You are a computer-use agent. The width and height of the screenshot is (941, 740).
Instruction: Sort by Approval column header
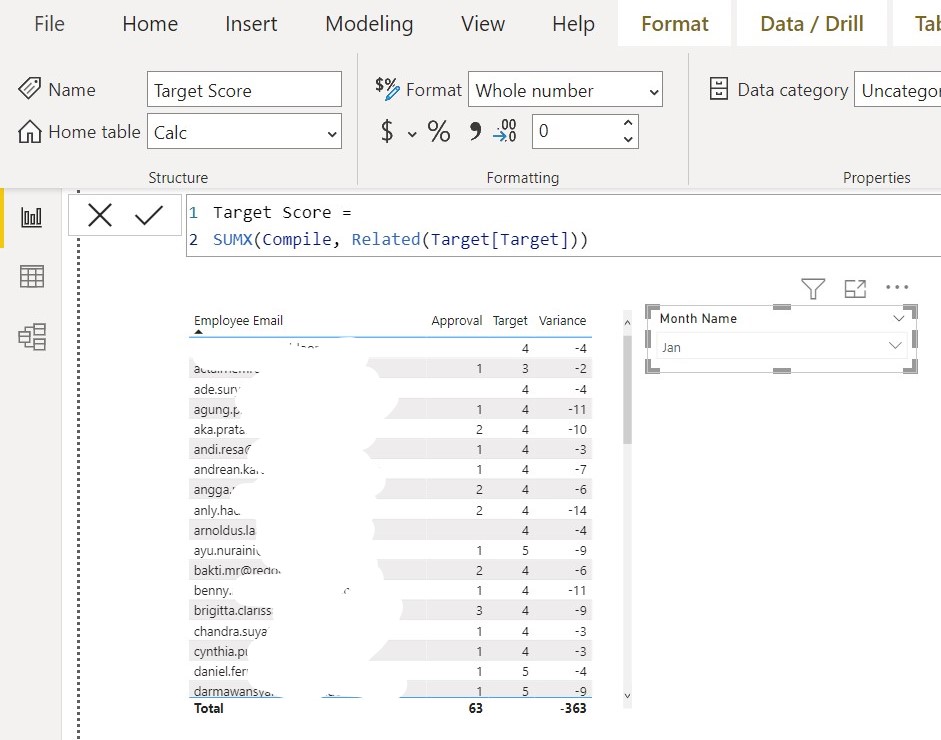pyautogui.click(x=456, y=320)
